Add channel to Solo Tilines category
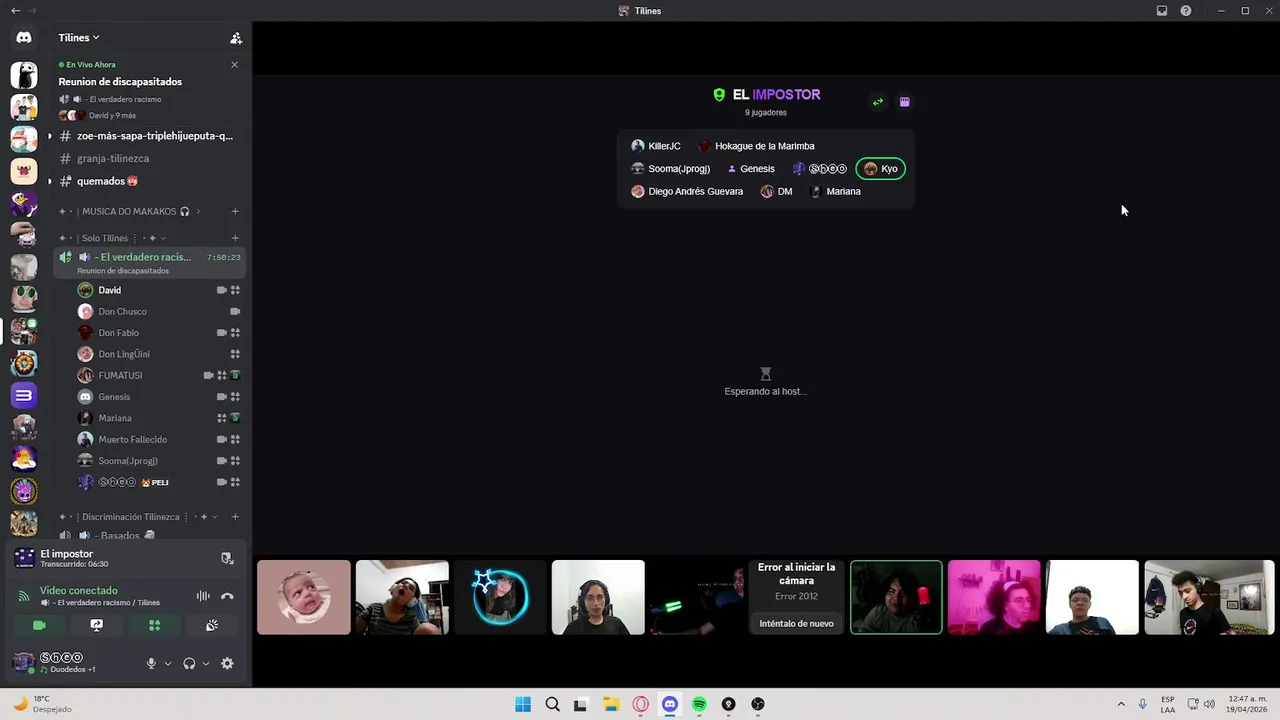The height and width of the screenshot is (720, 1280). [x=235, y=238]
